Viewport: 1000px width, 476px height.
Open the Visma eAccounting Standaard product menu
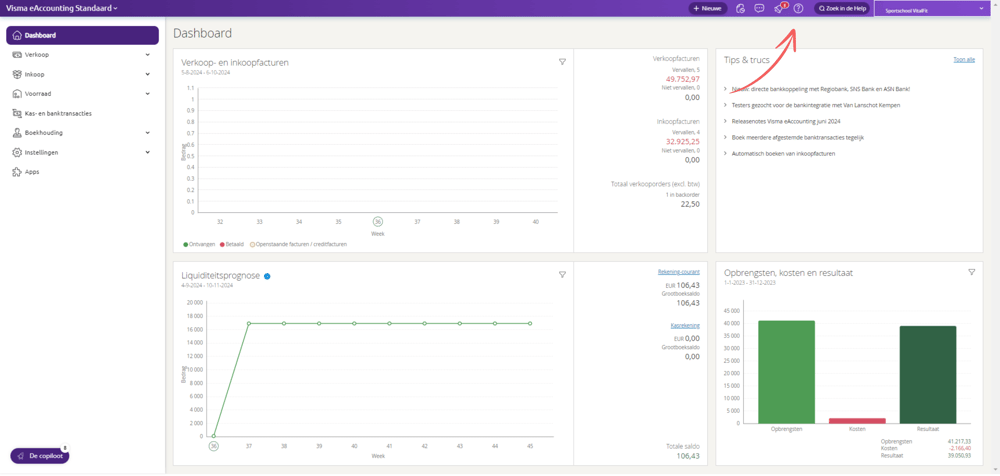coord(62,8)
